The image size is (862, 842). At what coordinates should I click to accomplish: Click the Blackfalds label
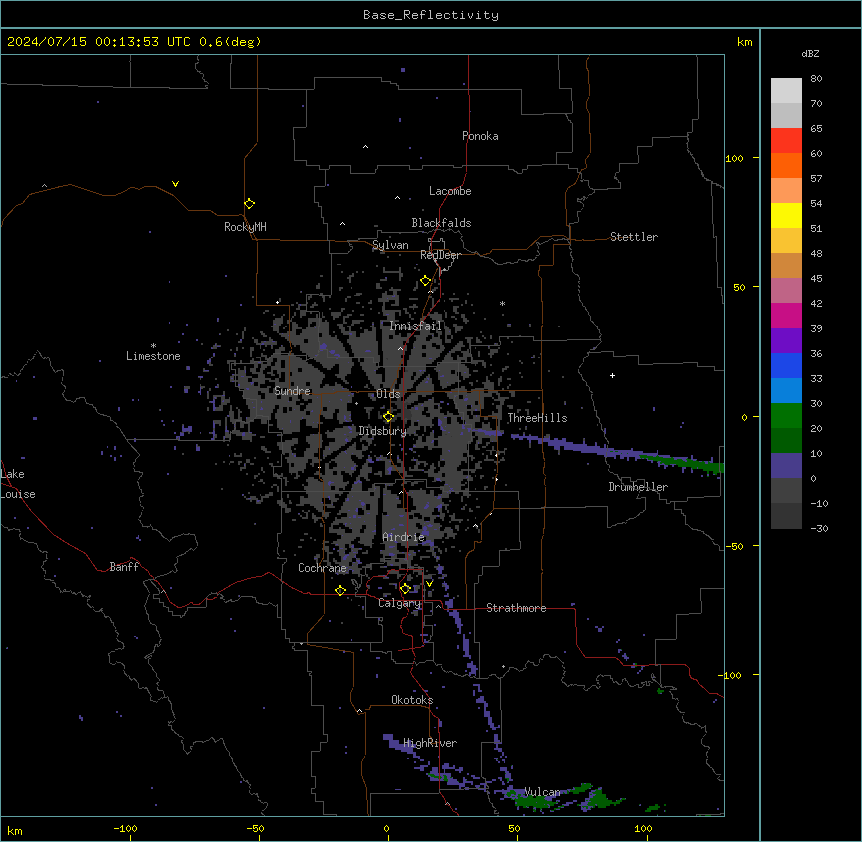coord(441,223)
